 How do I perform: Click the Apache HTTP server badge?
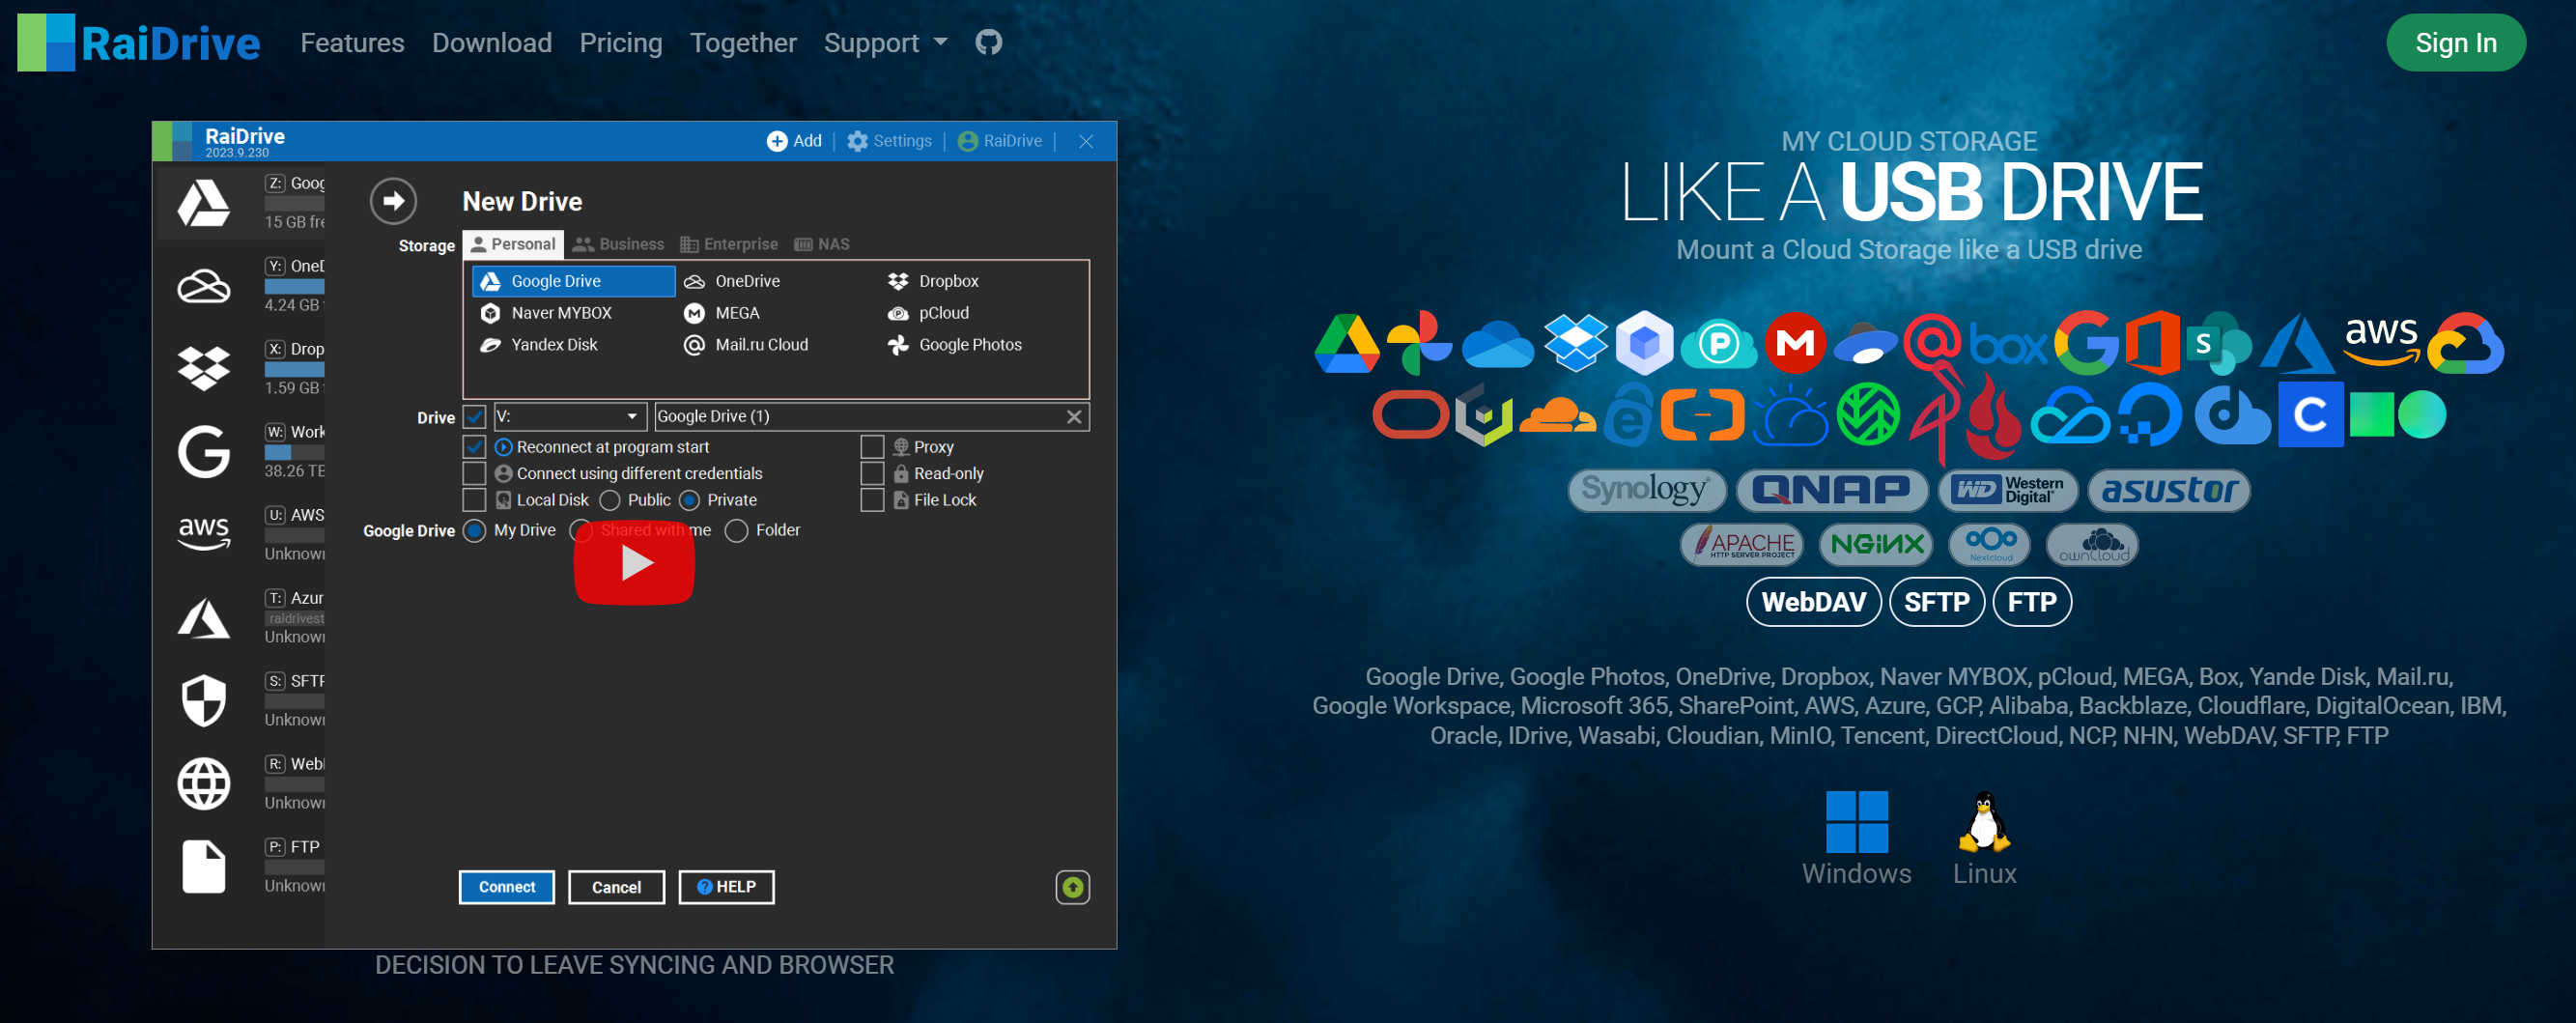[x=1742, y=544]
